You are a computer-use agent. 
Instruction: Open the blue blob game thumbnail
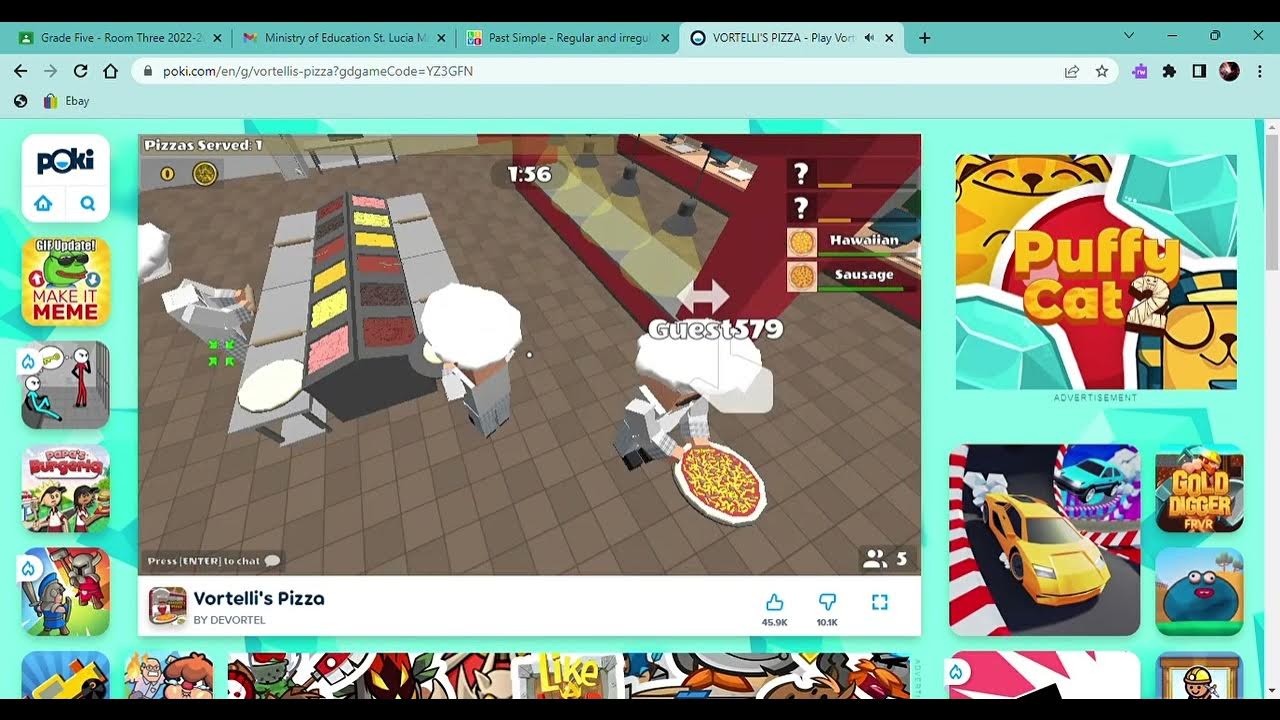coord(1199,592)
